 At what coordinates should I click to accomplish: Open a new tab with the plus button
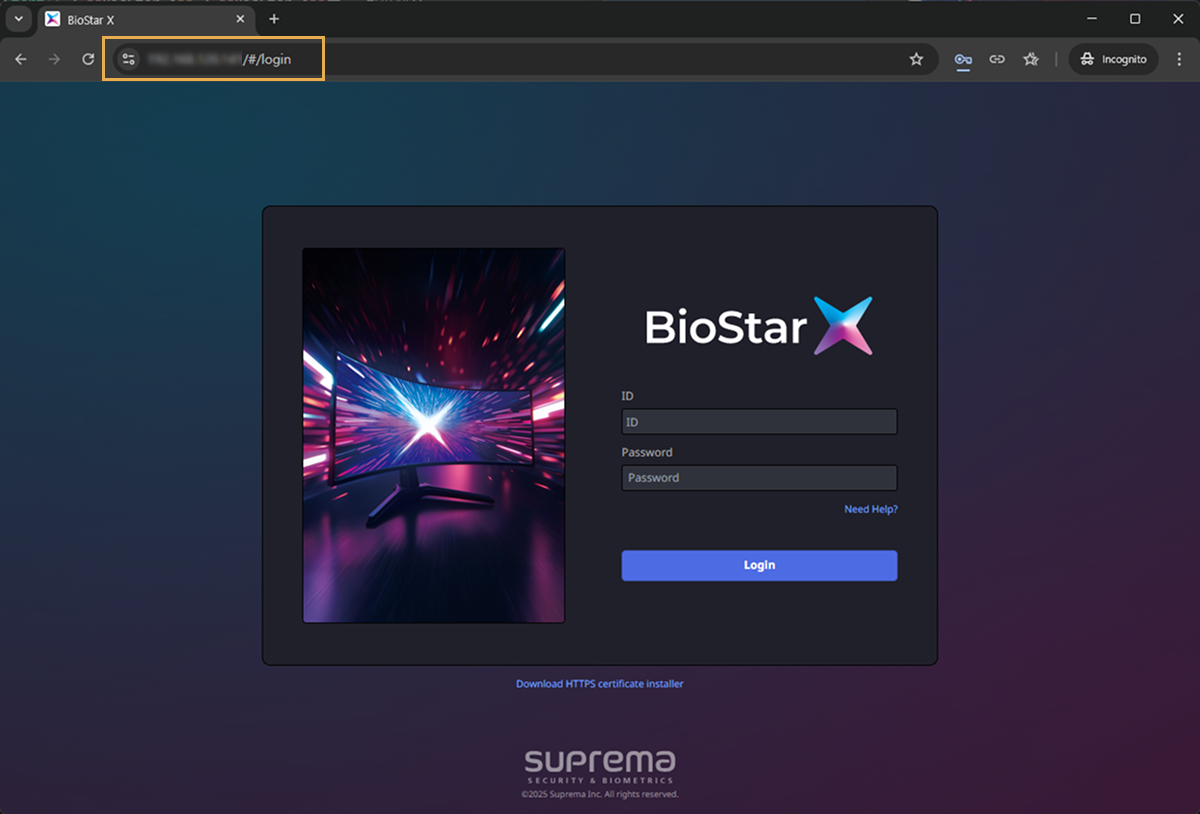coord(274,19)
